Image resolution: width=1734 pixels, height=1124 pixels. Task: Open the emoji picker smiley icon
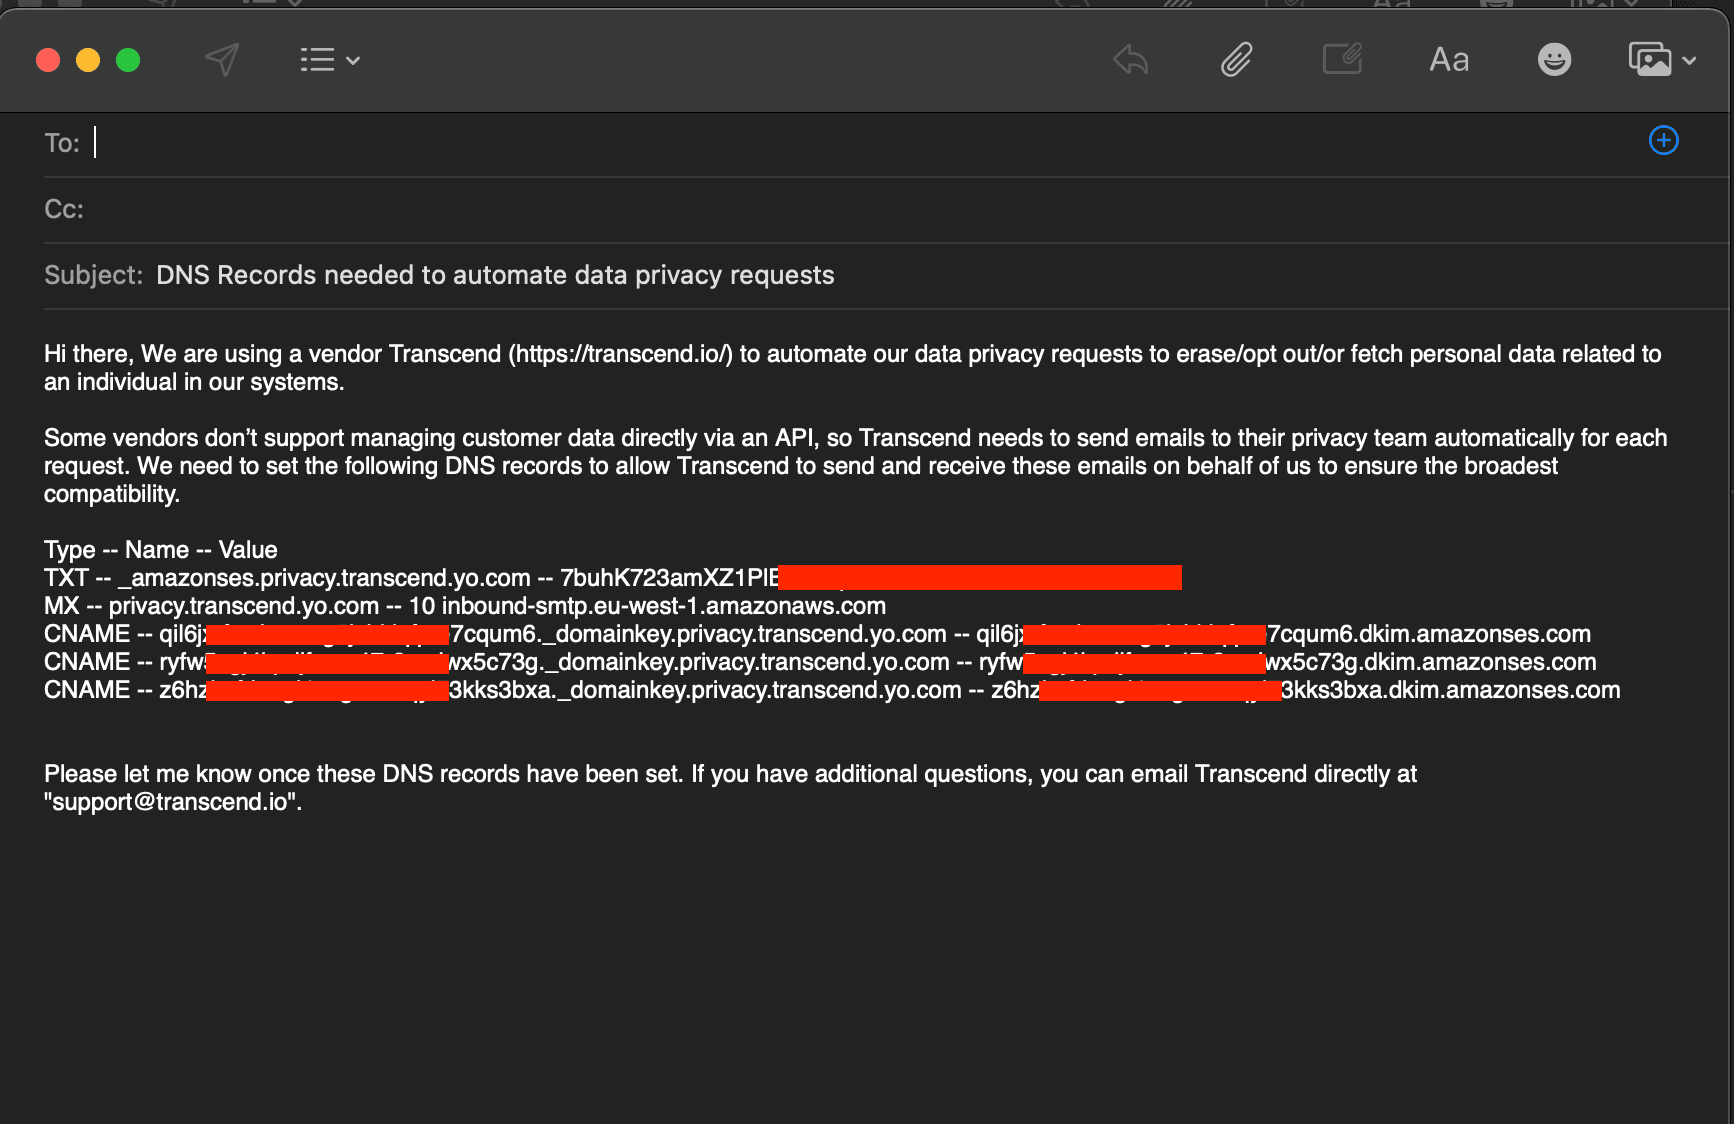coord(1554,60)
